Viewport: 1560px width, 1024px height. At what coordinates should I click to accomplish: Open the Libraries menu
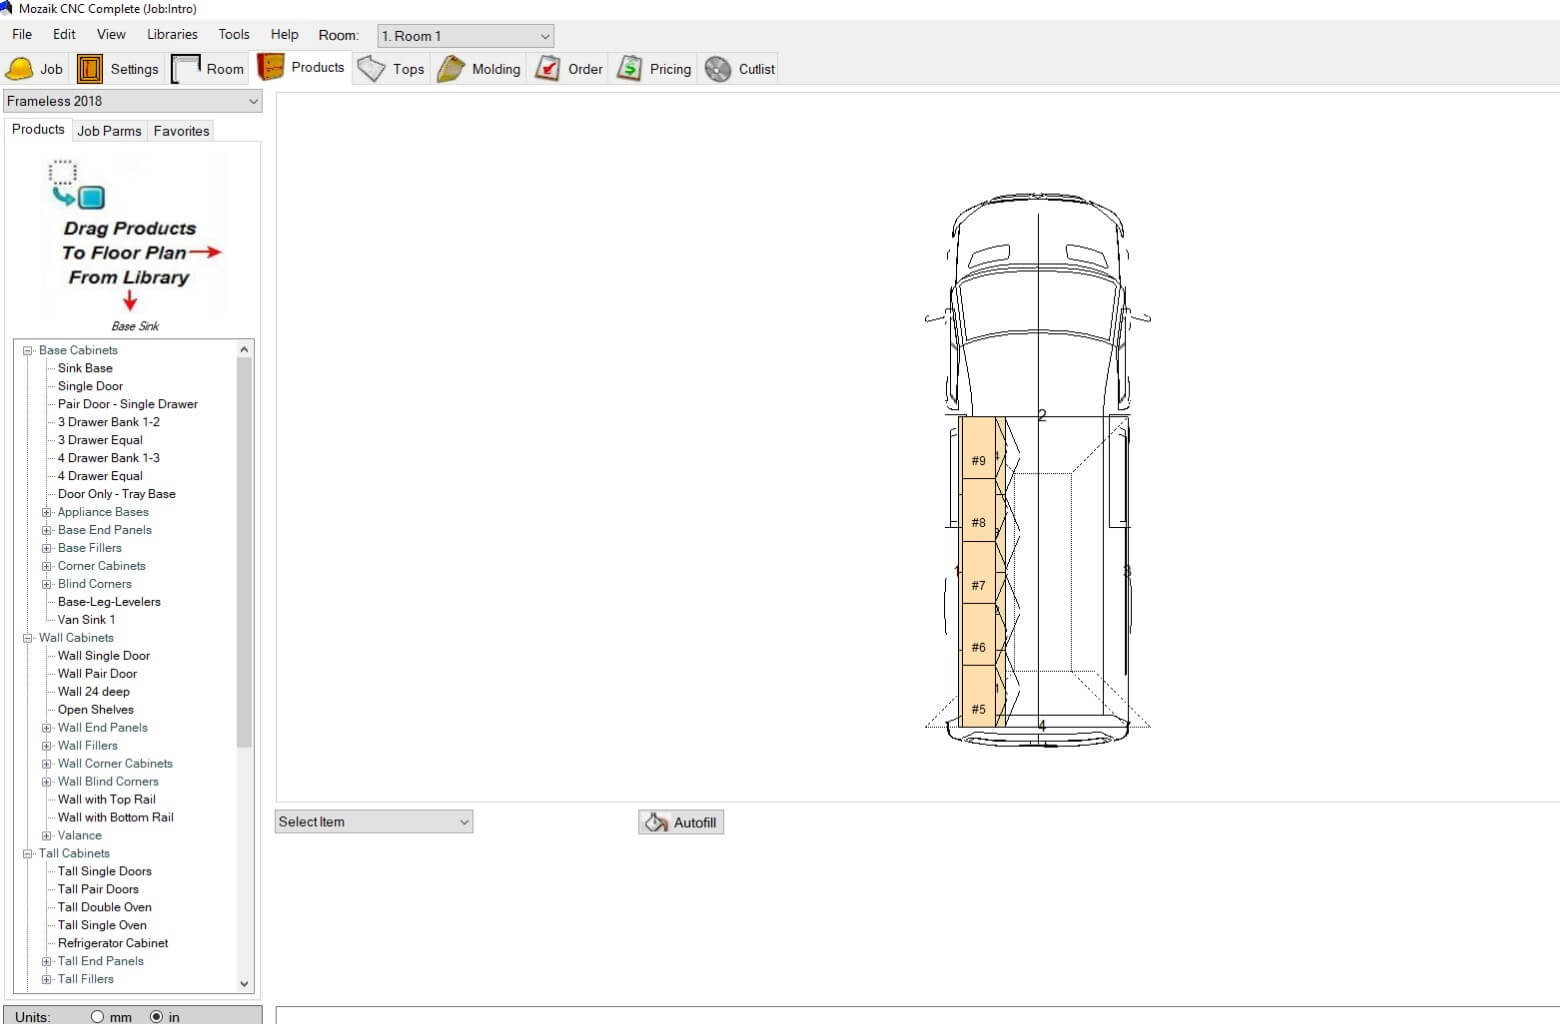click(x=172, y=34)
